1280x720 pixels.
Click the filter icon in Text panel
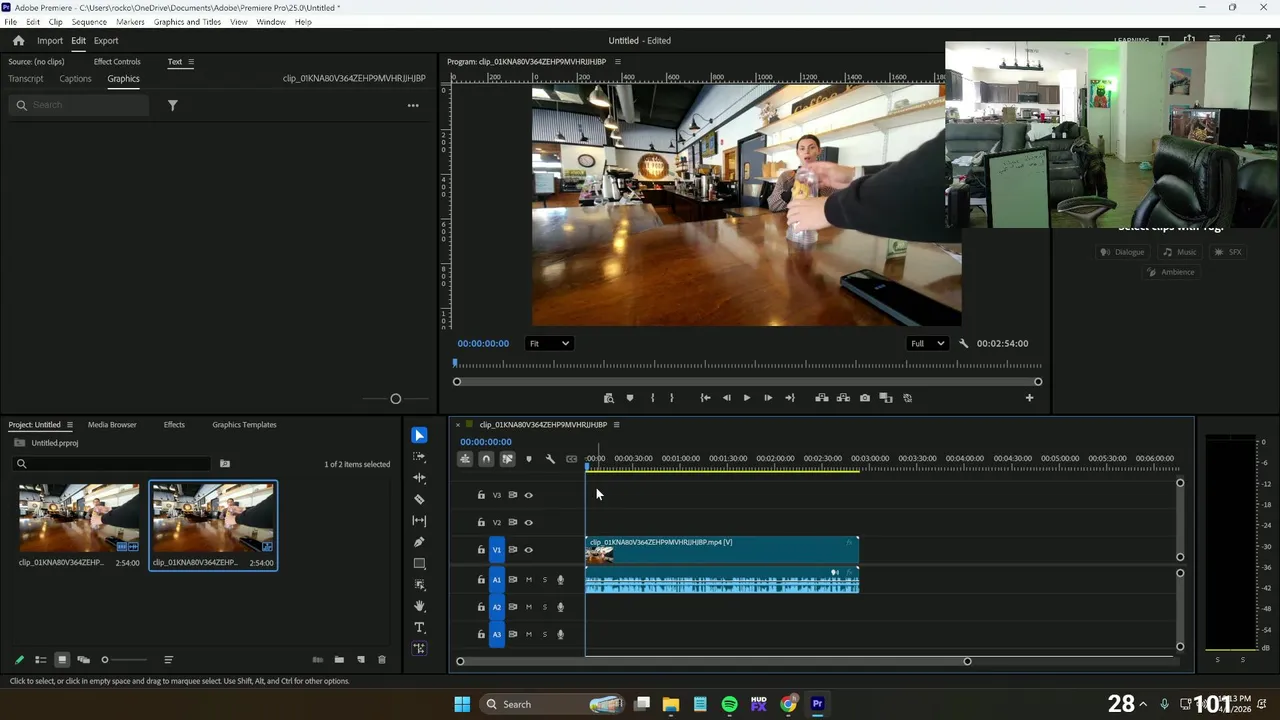172,105
